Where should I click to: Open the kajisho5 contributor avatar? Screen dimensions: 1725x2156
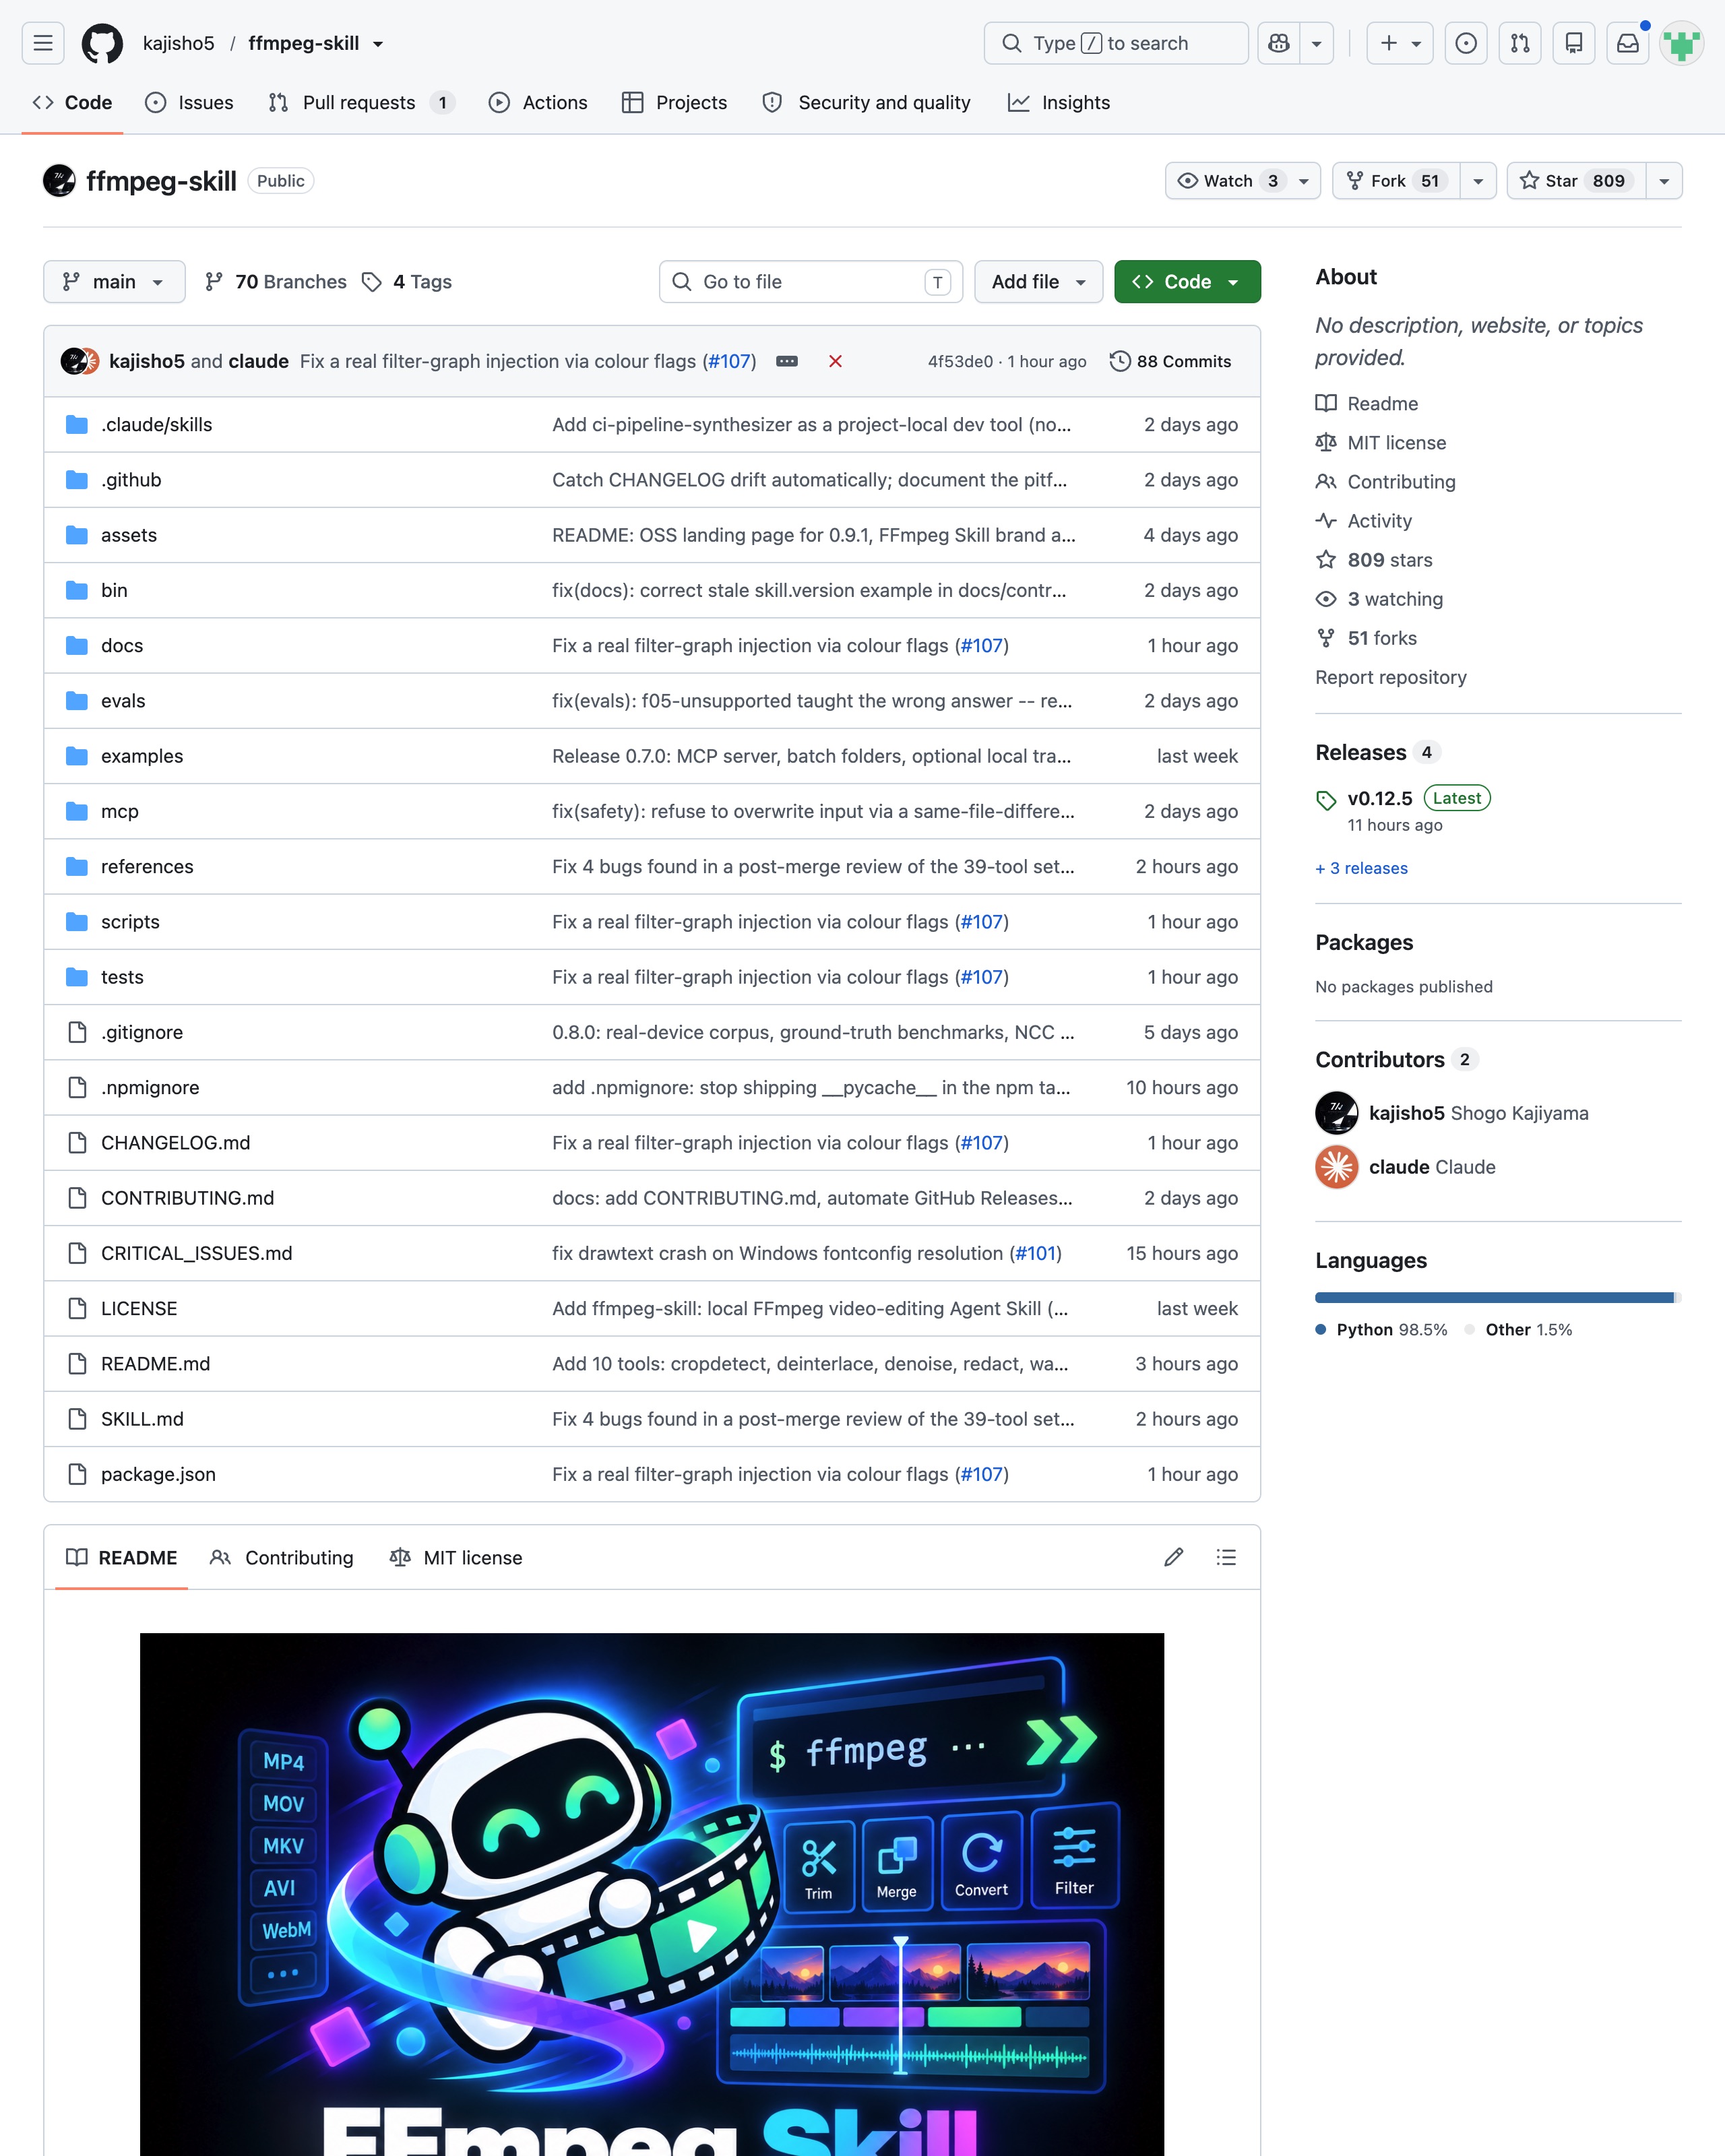1337,1113
